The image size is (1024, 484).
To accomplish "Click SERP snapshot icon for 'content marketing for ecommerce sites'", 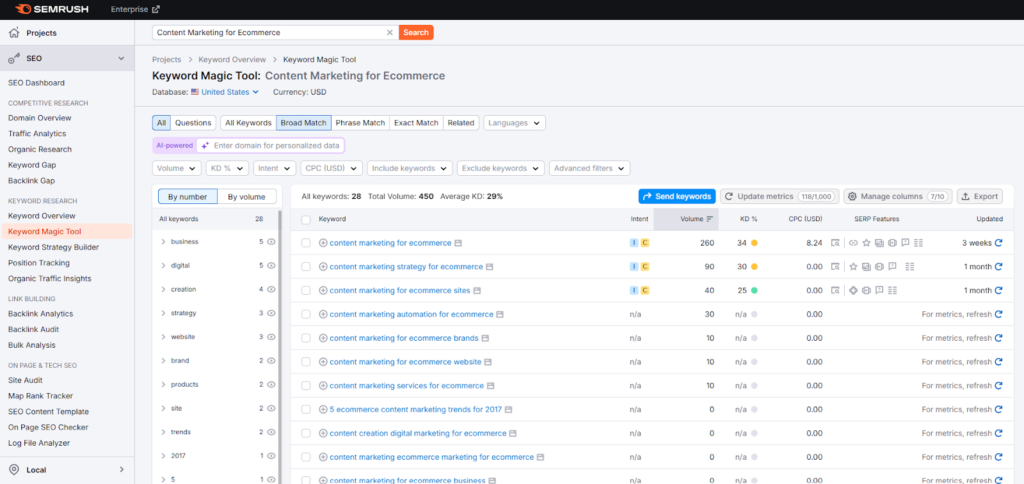I will 835,291.
